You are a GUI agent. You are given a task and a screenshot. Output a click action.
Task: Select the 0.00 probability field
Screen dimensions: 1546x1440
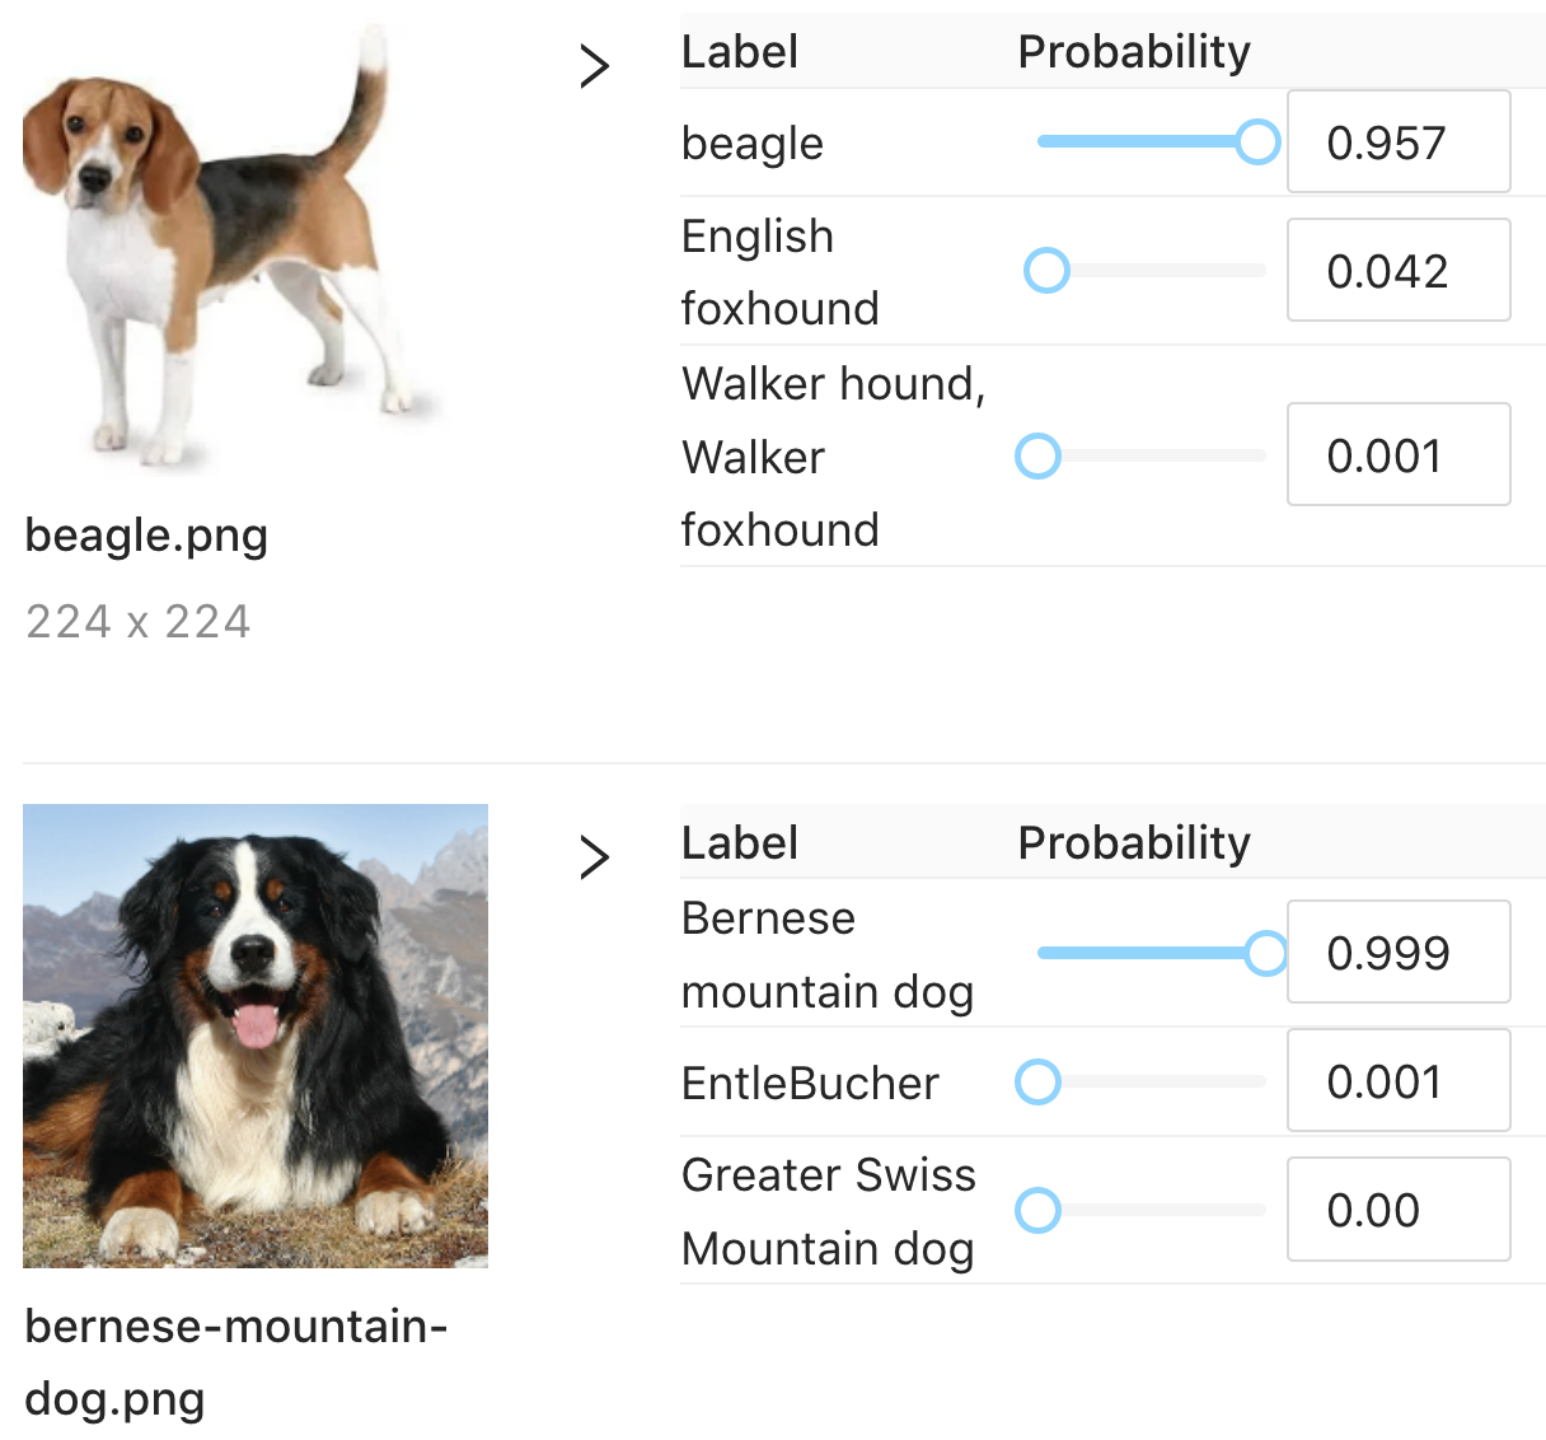tap(1398, 1209)
